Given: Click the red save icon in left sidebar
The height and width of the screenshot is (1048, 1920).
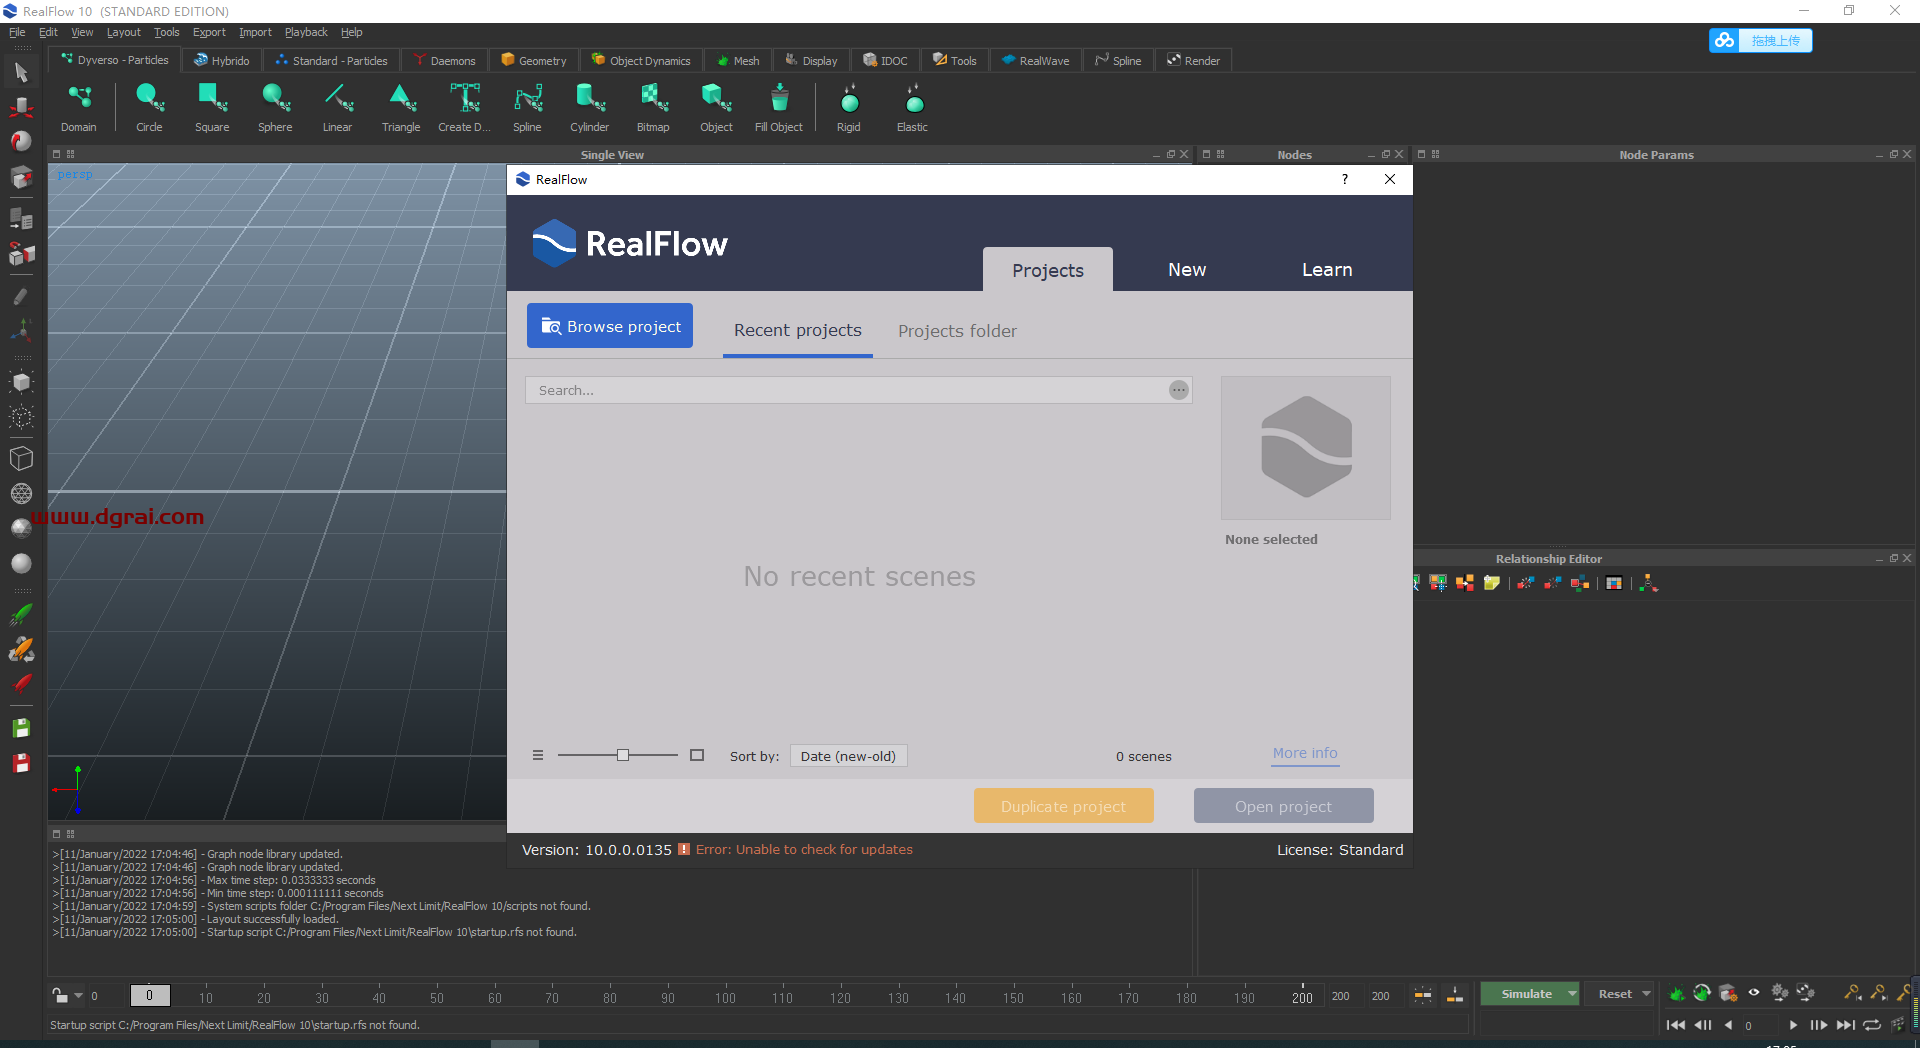Looking at the screenshot, I should tap(21, 763).
